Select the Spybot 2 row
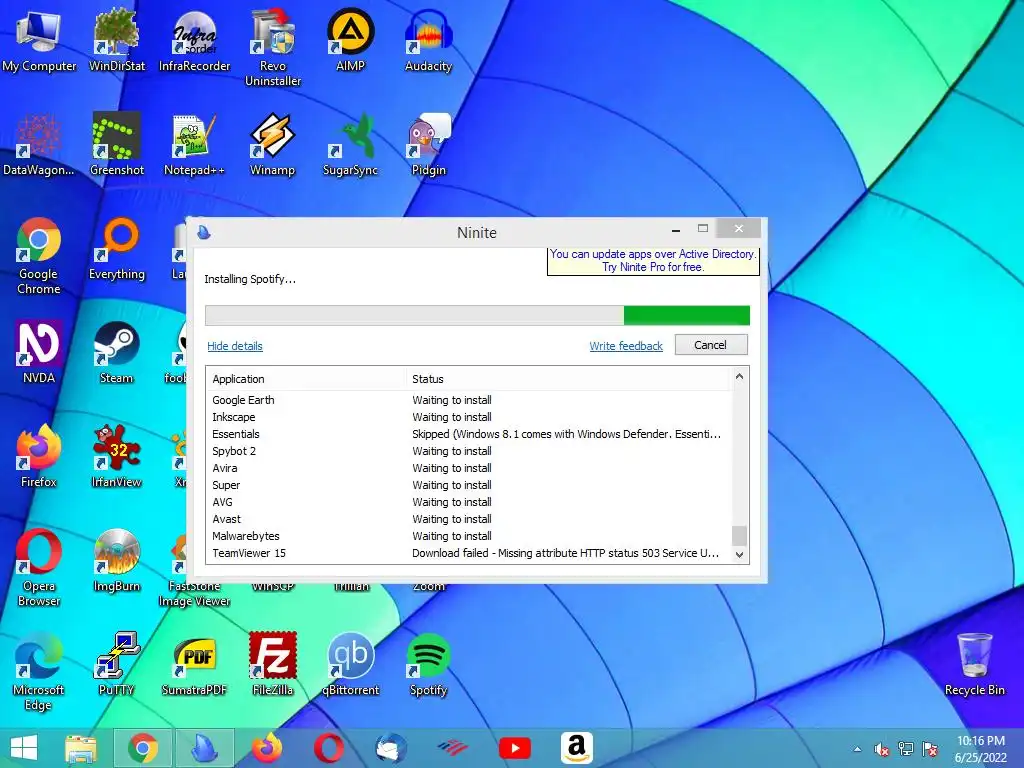This screenshot has width=1024, height=768. [x=469, y=451]
